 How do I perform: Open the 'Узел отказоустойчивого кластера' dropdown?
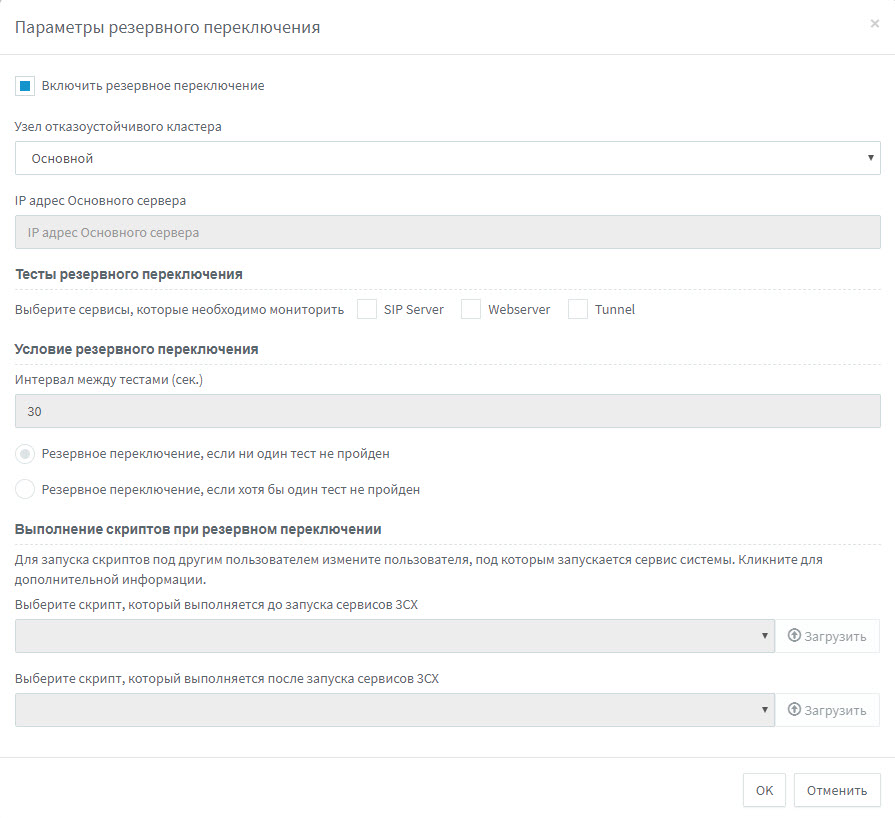point(448,158)
